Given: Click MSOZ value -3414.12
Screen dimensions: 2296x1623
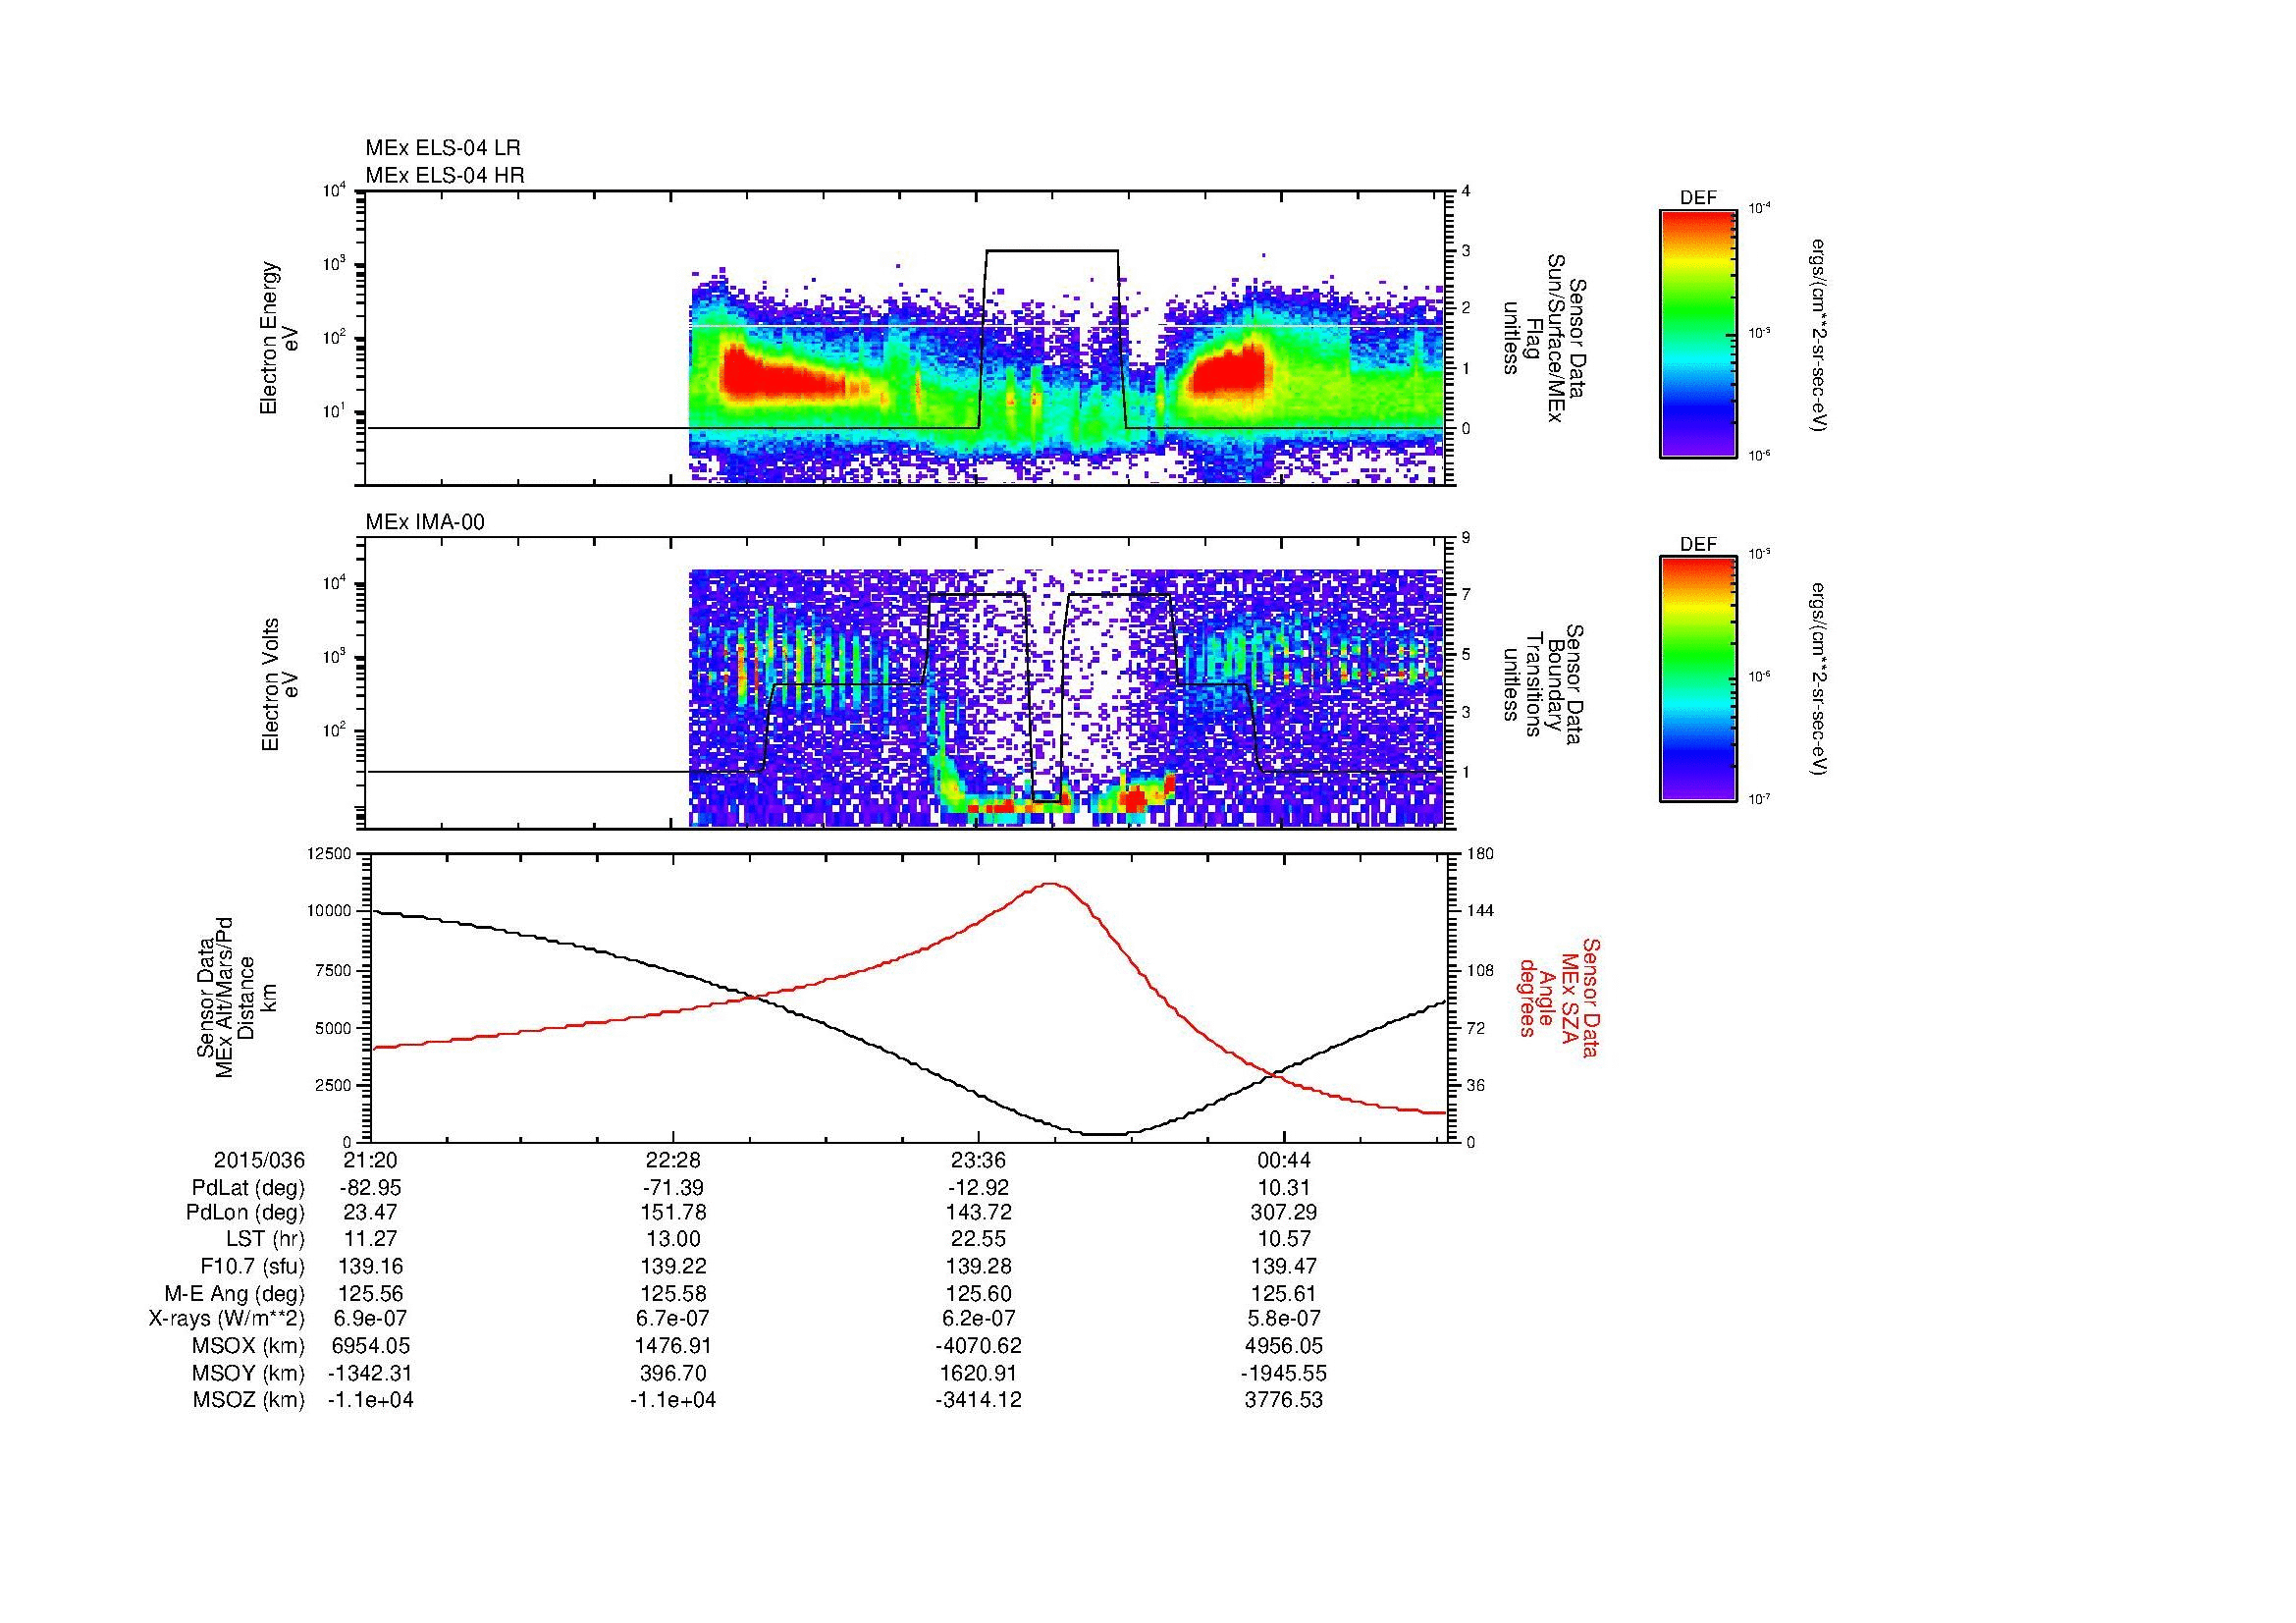Looking at the screenshot, I should pos(978,1400).
